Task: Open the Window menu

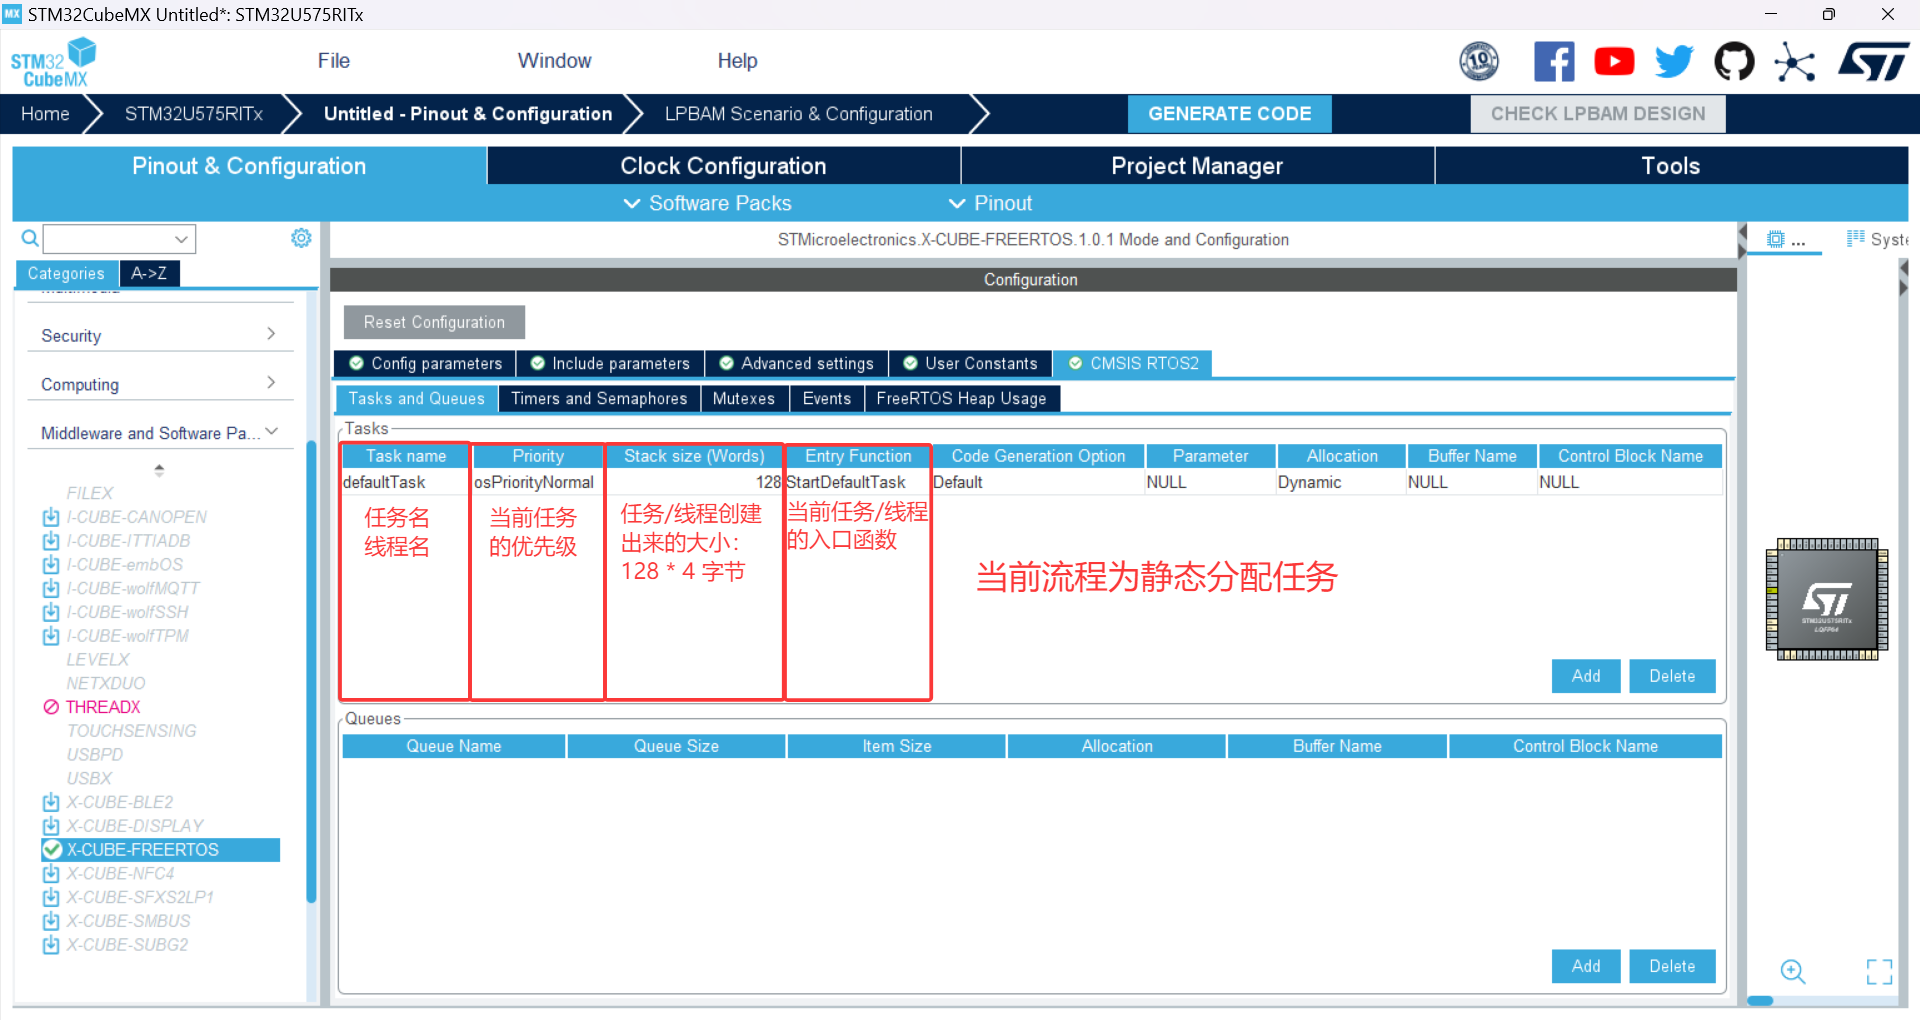Action: pos(554,61)
